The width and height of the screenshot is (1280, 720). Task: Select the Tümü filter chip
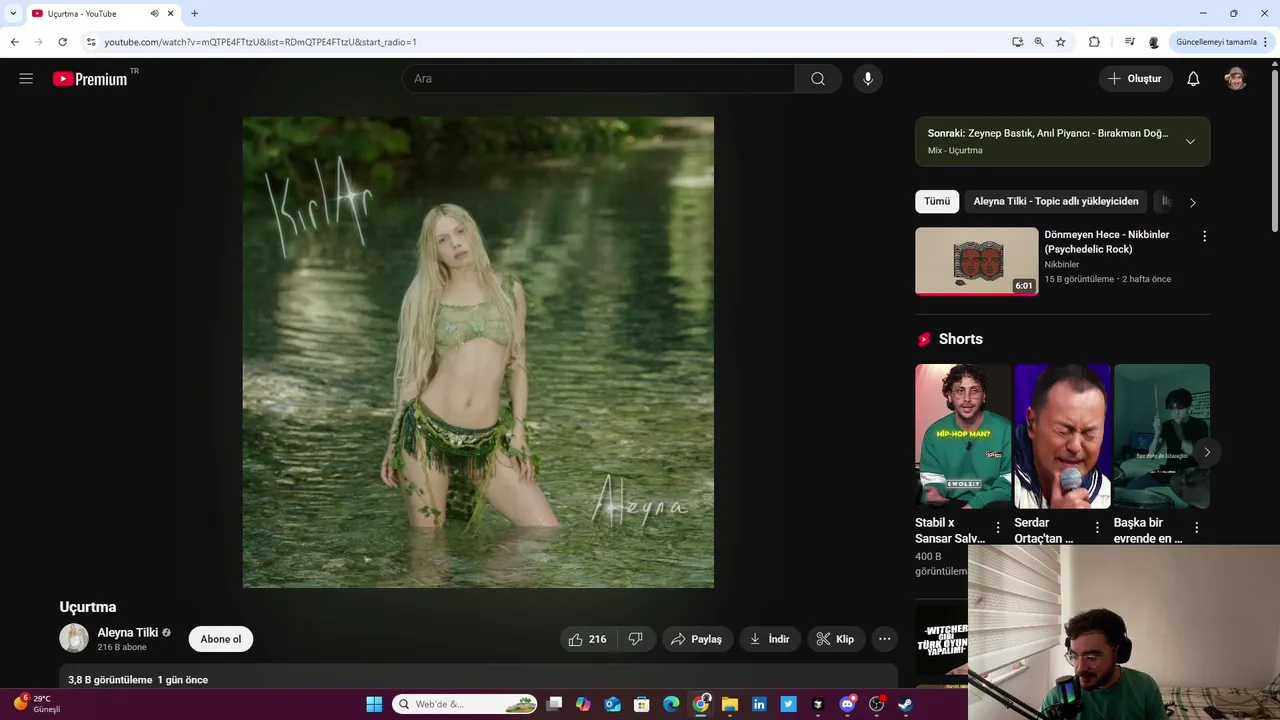(x=937, y=201)
